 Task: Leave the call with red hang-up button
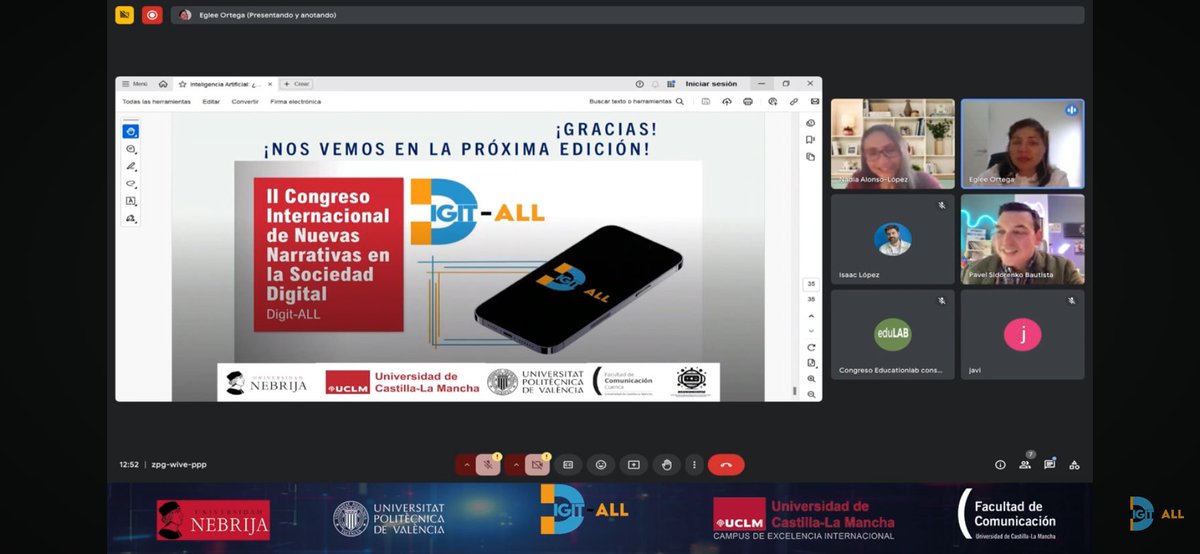[x=726, y=464]
